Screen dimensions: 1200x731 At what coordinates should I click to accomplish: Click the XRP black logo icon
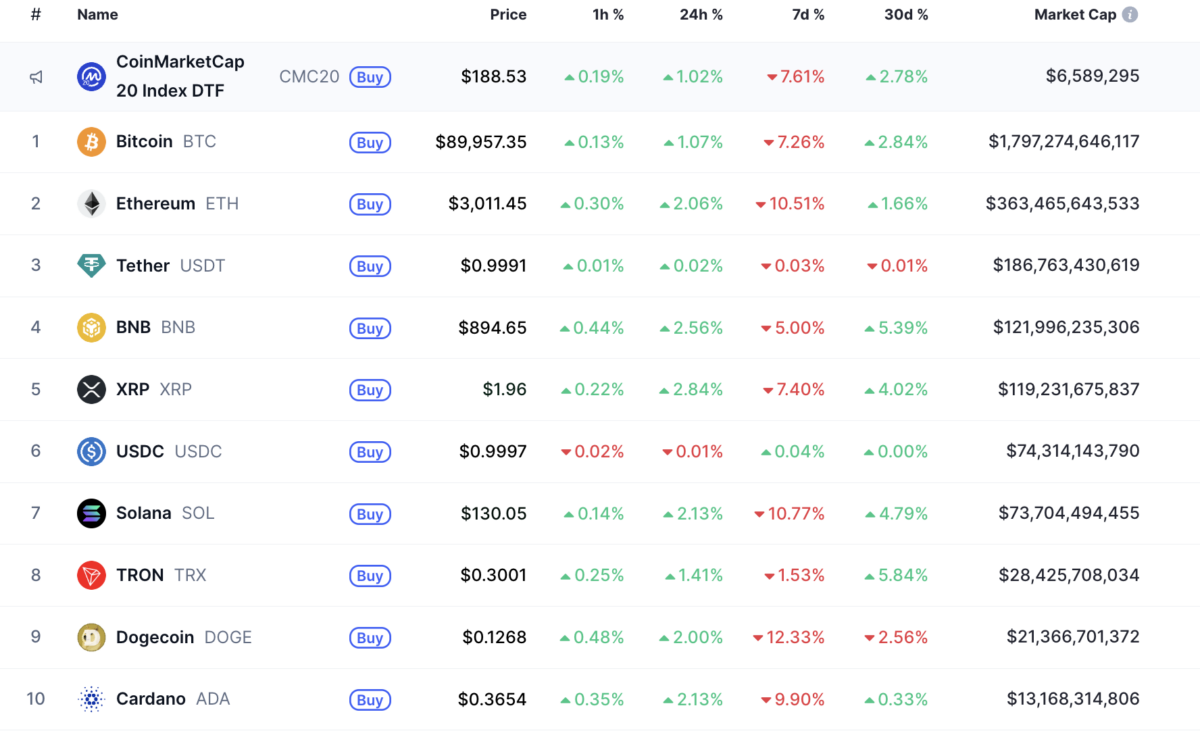pyautogui.click(x=91, y=390)
